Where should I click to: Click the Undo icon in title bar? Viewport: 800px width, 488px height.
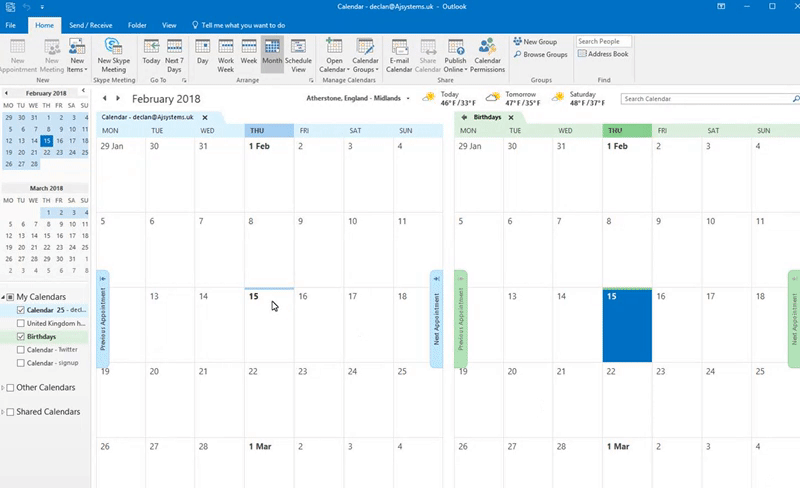(27, 7)
